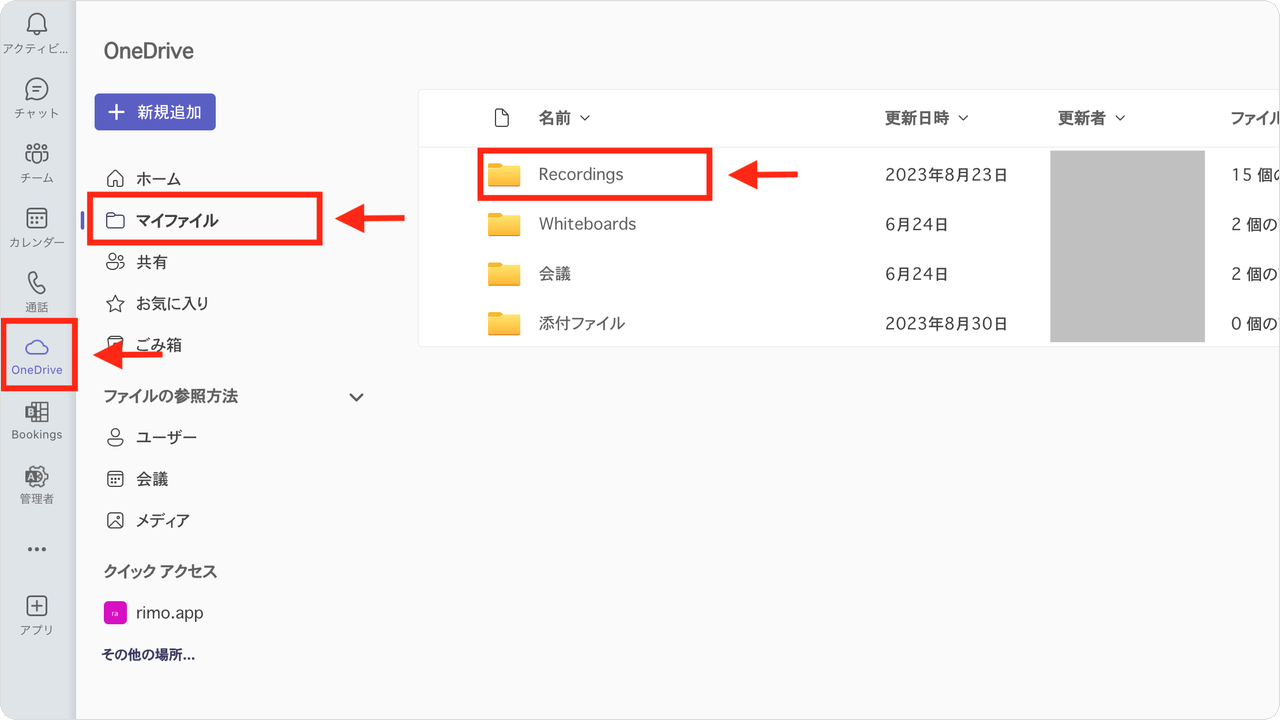Screen dimensions: 1280x720
Task: Open the Whiteboards folder name
Action: pyautogui.click(x=587, y=224)
